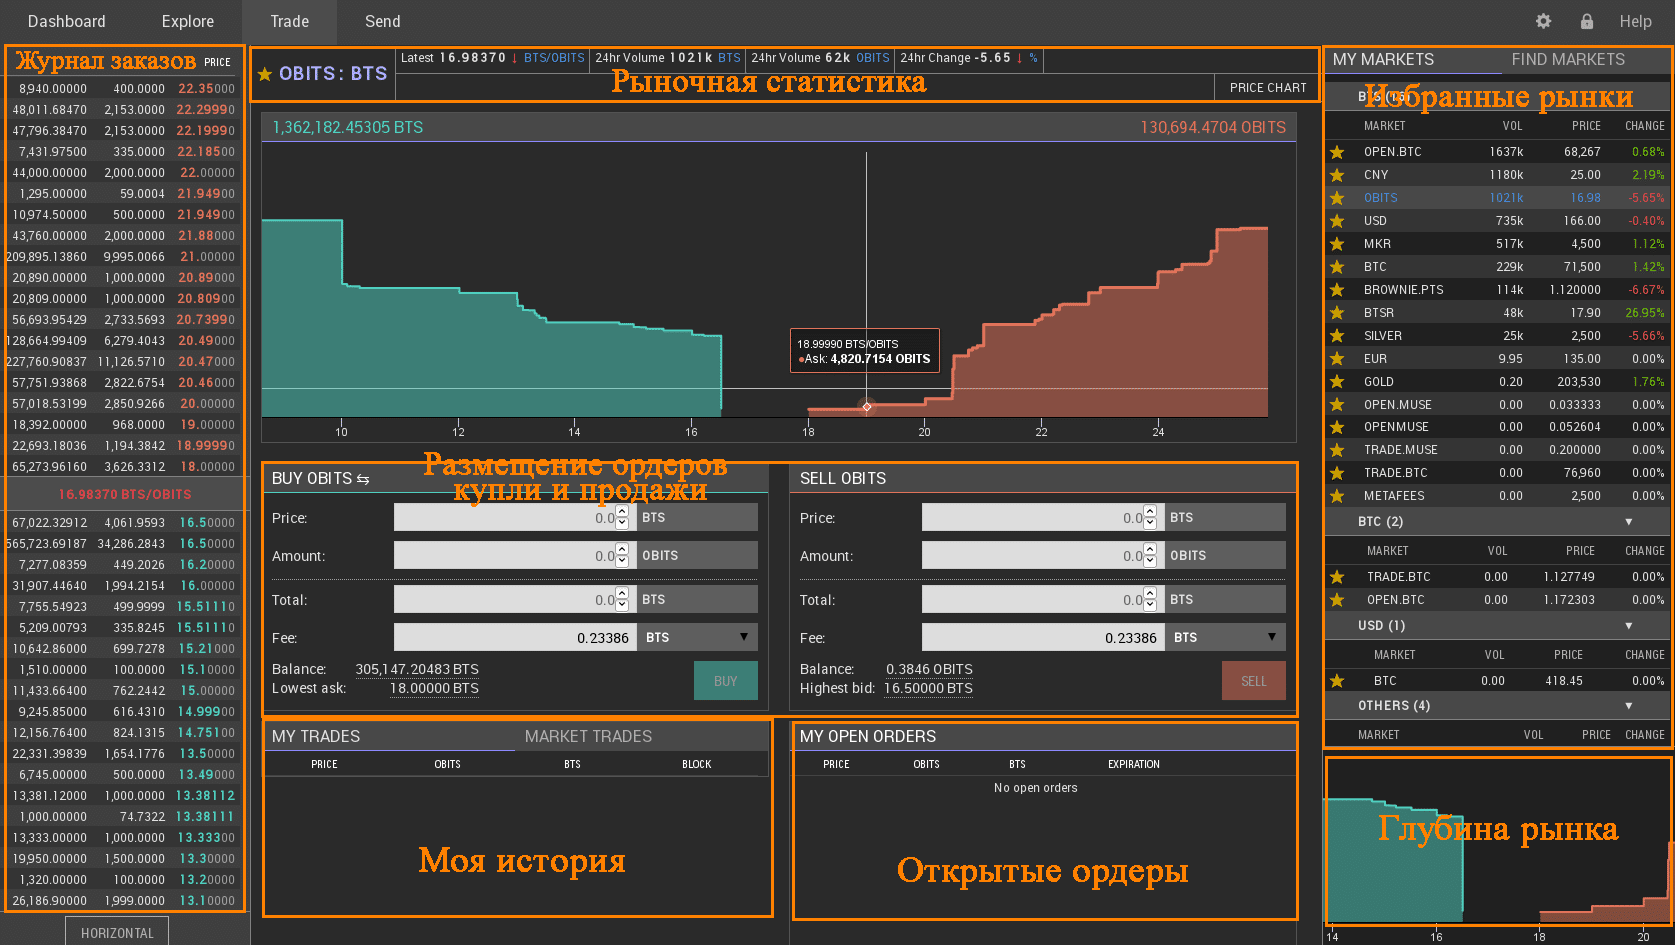
Task: Click star icon for OPEN.MUSE market
Action: tap(1337, 405)
